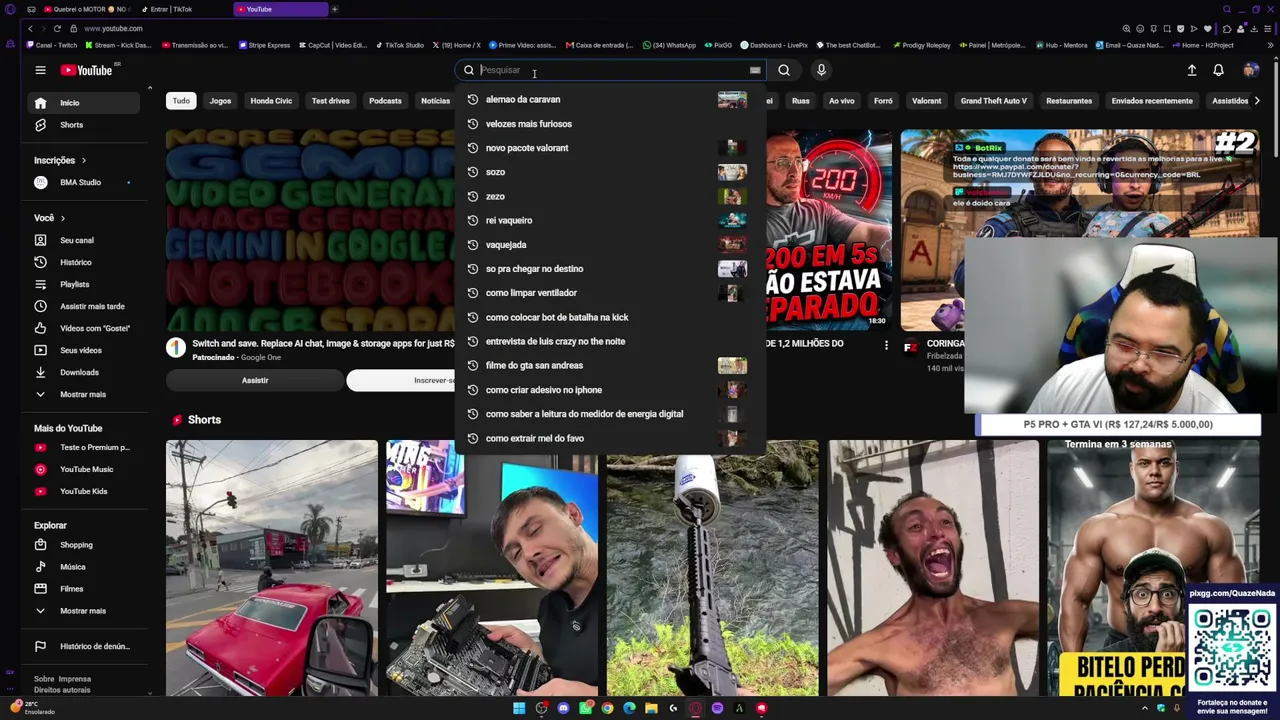Open the motherboard Shorts thumbnail
This screenshot has width=1280, height=720.
pyautogui.click(x=492, y=568)
